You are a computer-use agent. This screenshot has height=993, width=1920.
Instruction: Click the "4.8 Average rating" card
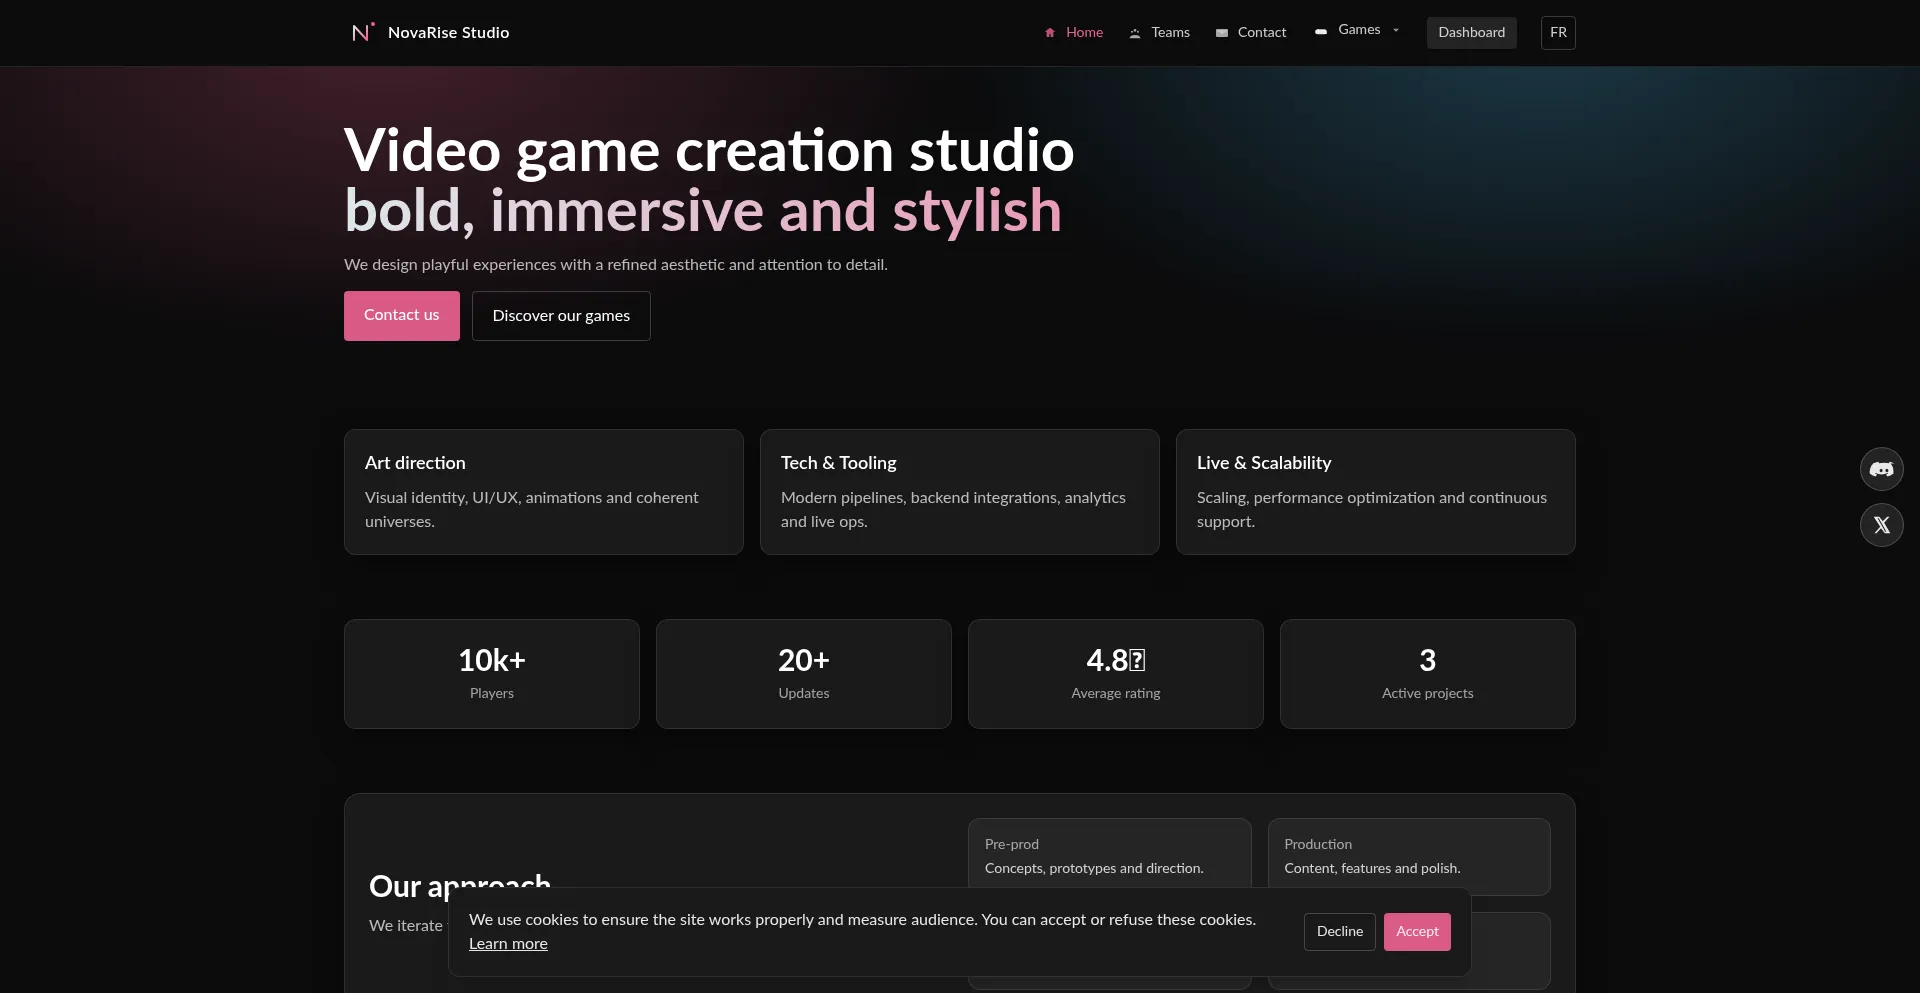click(1114, 673)
